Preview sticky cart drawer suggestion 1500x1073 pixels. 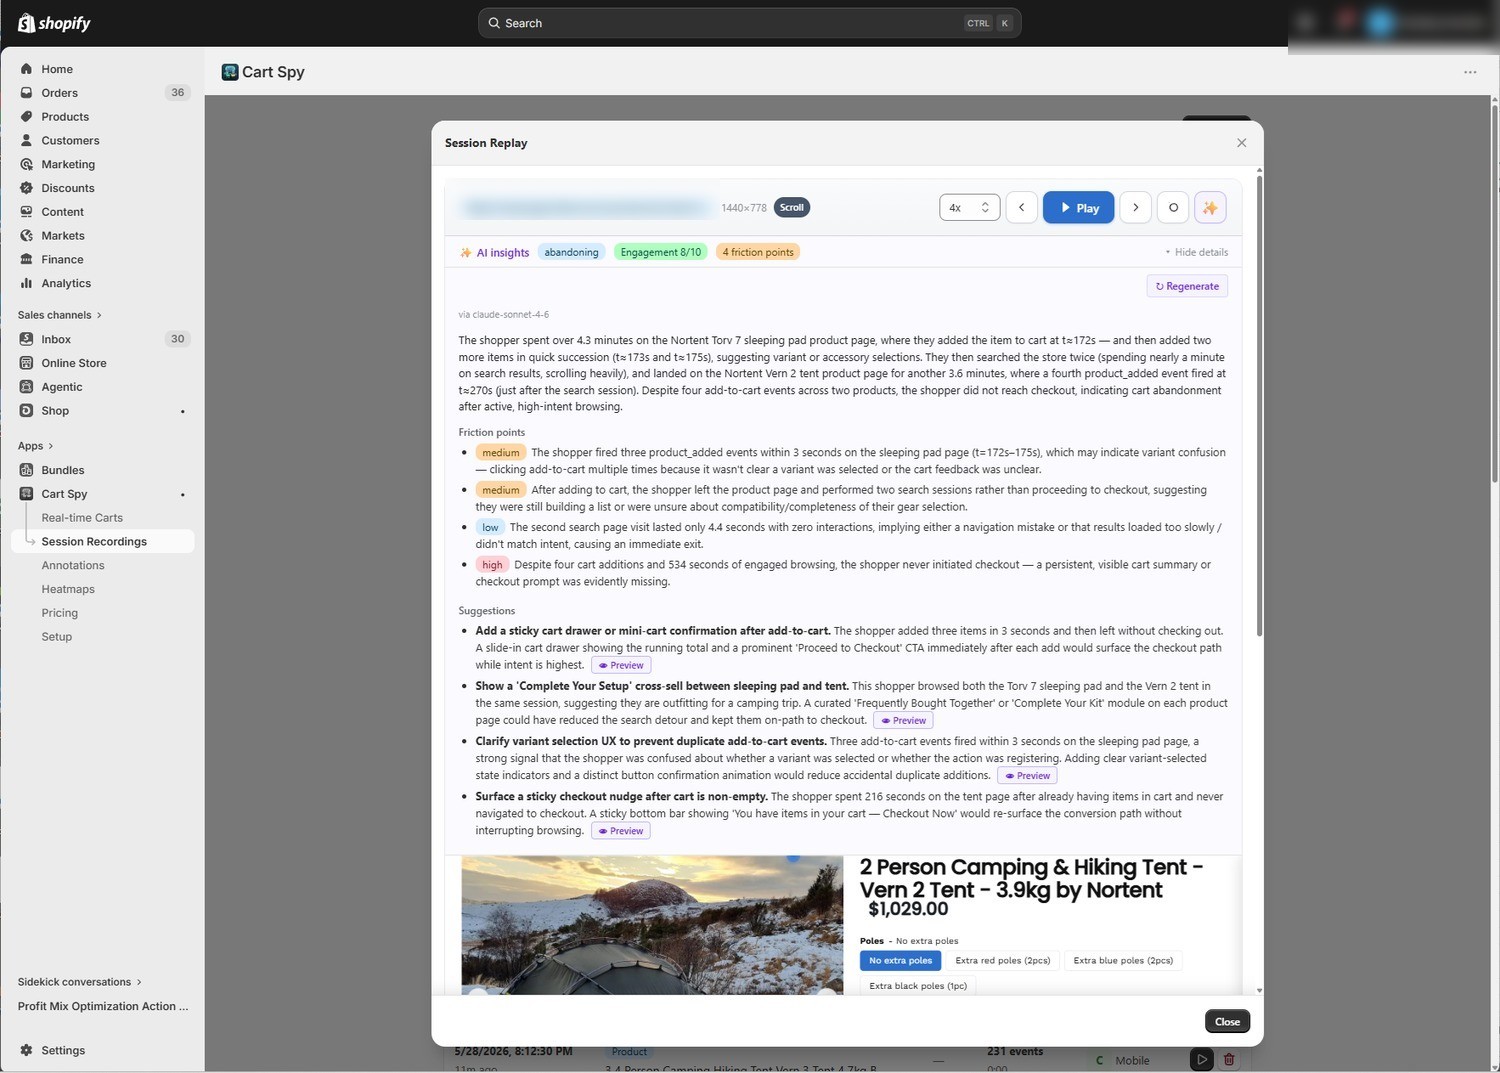coord(621,665)
